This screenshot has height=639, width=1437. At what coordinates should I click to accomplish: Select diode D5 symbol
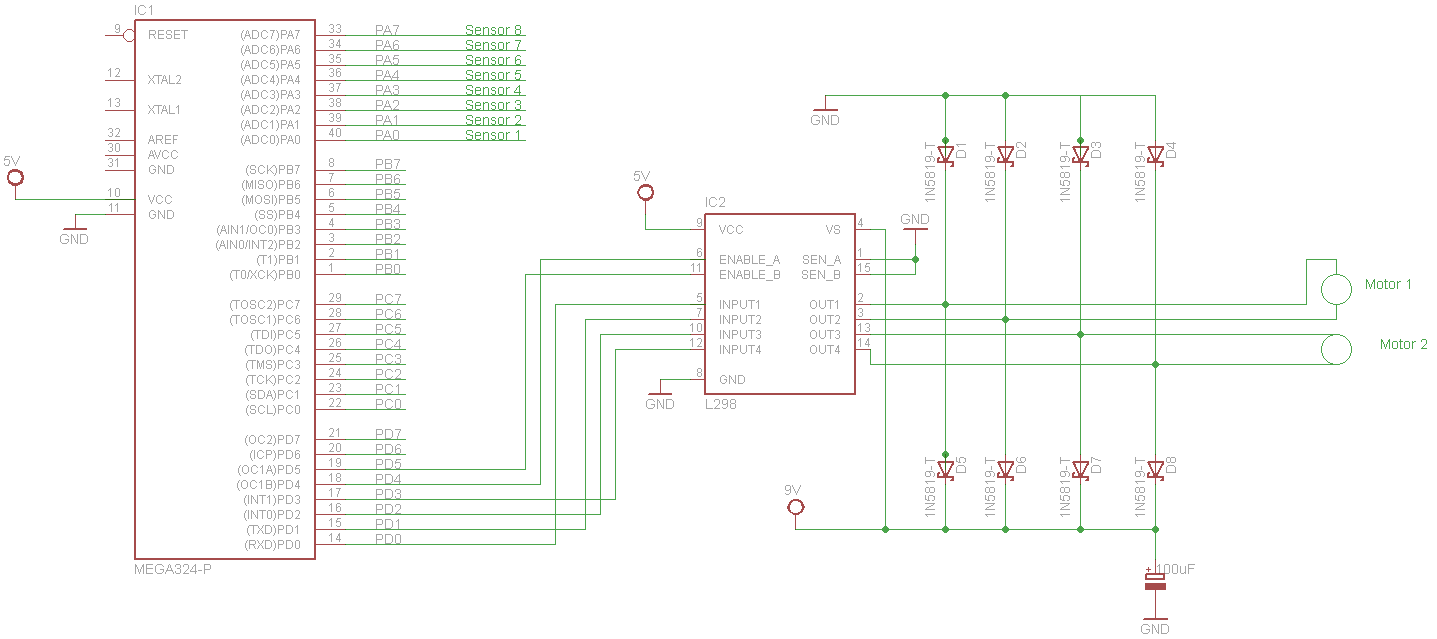point(946,469)
